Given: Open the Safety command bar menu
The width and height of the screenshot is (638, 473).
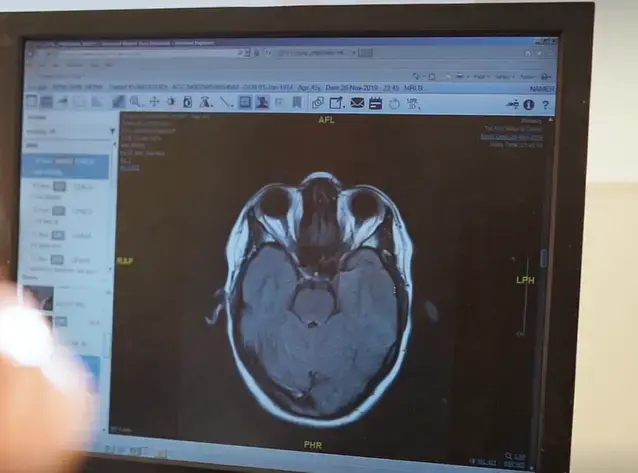Looking at the screenshot, I should (505, 77).
